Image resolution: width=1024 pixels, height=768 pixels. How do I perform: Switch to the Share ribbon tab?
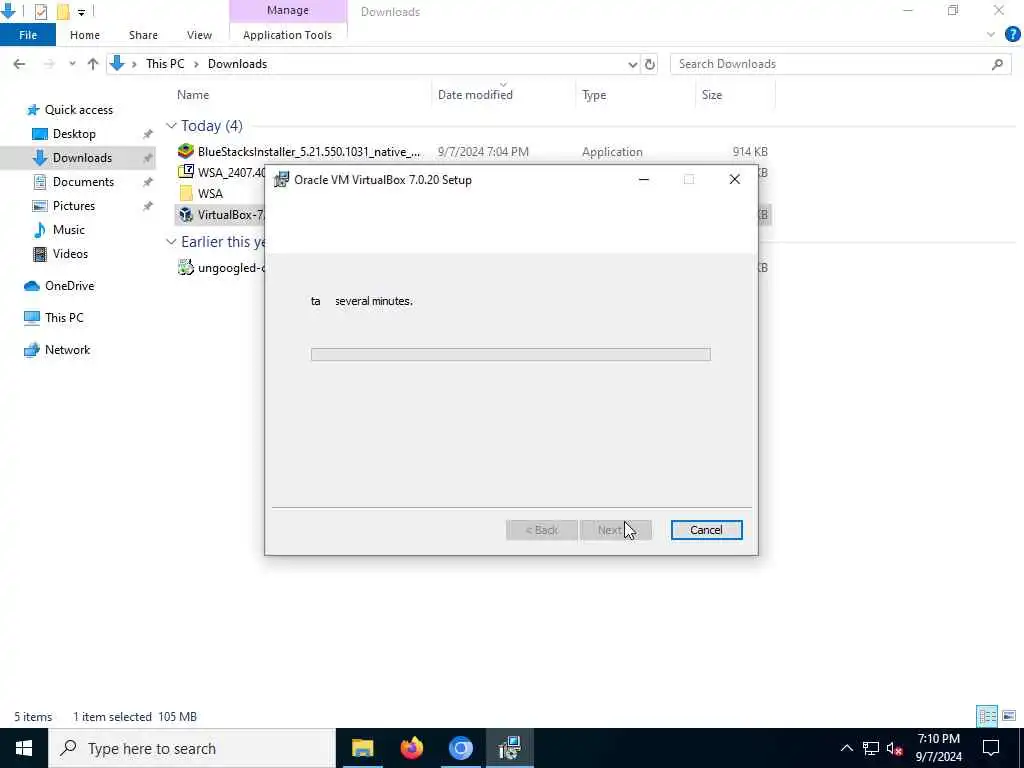143,35
